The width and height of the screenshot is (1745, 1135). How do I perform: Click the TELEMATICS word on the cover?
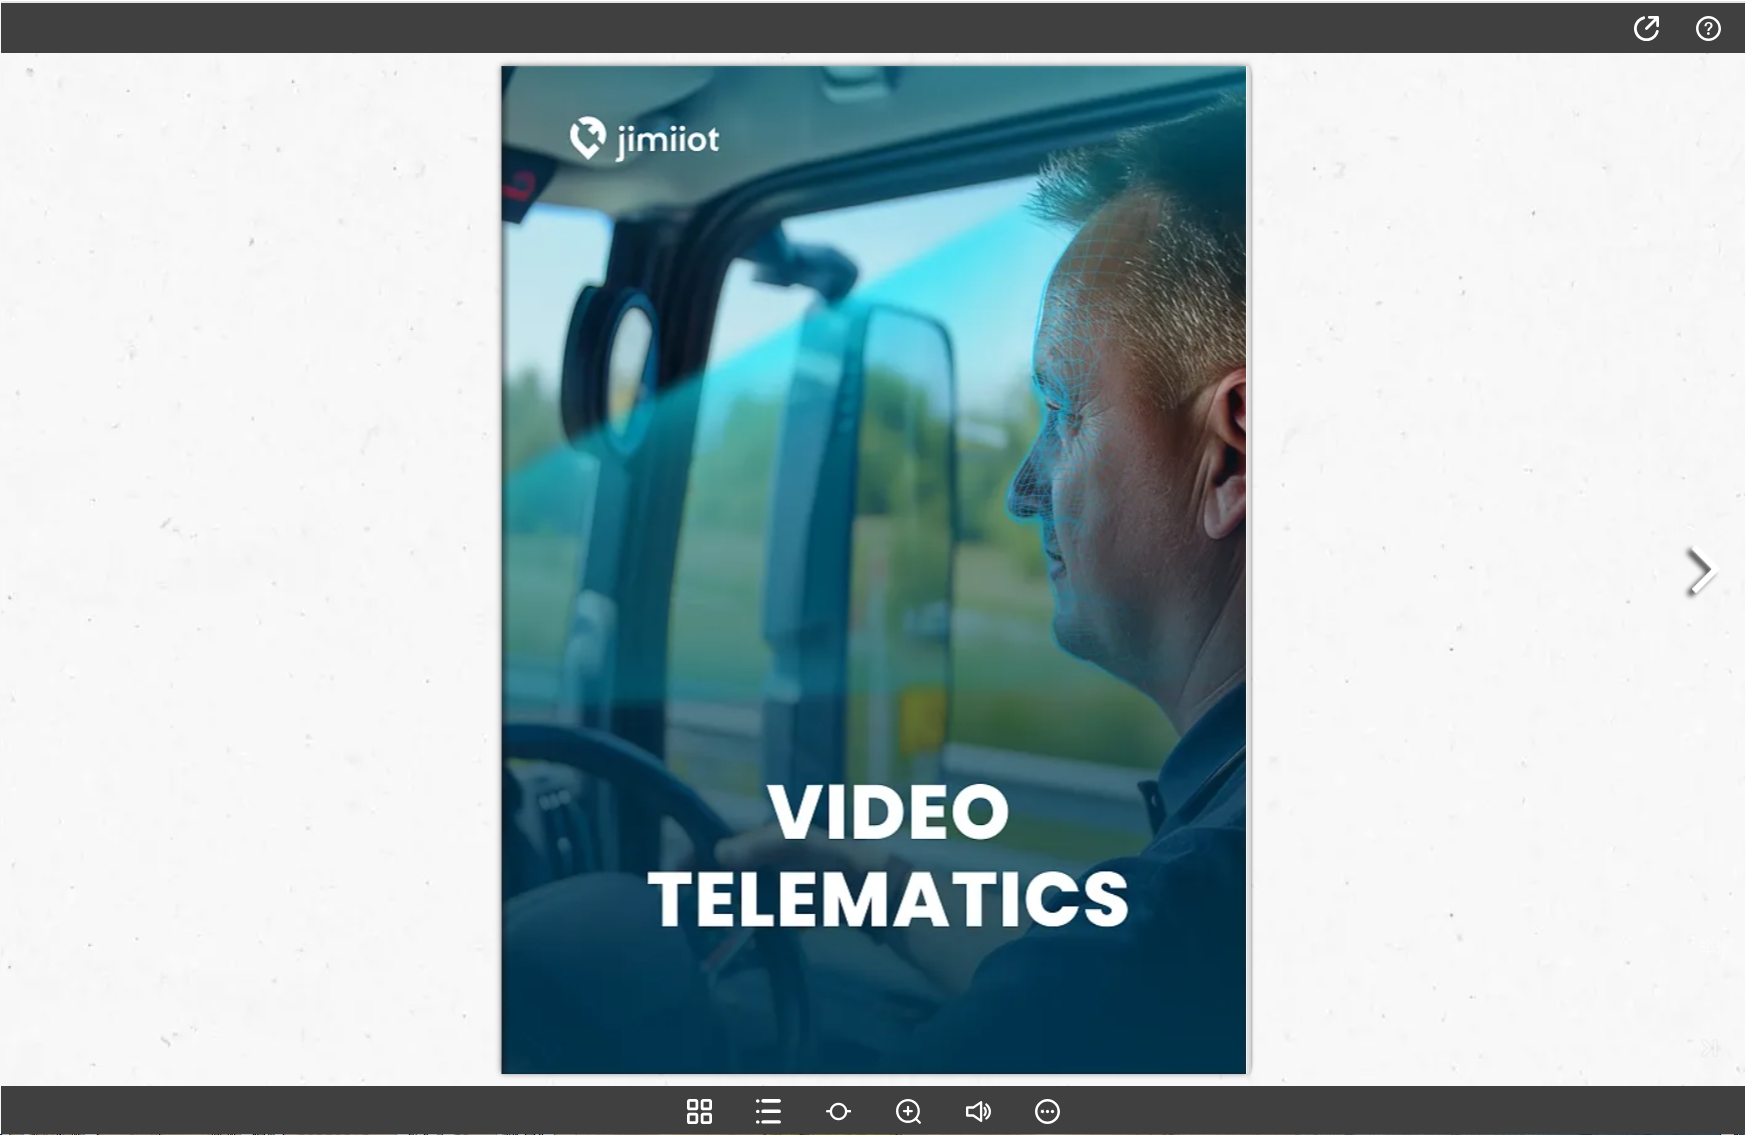888,899
